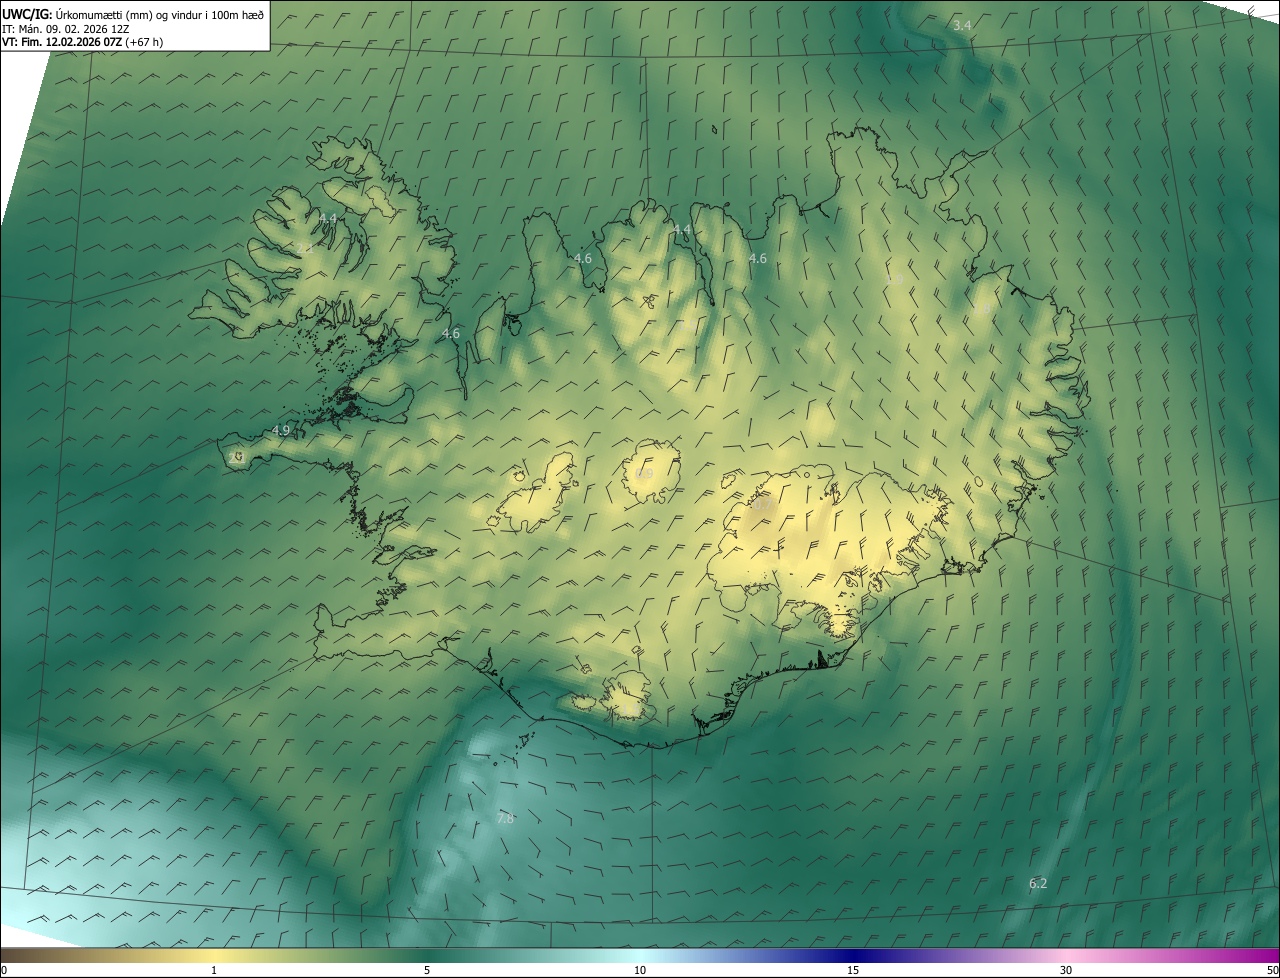Click the color scale tick label 30

[1066, 970]
